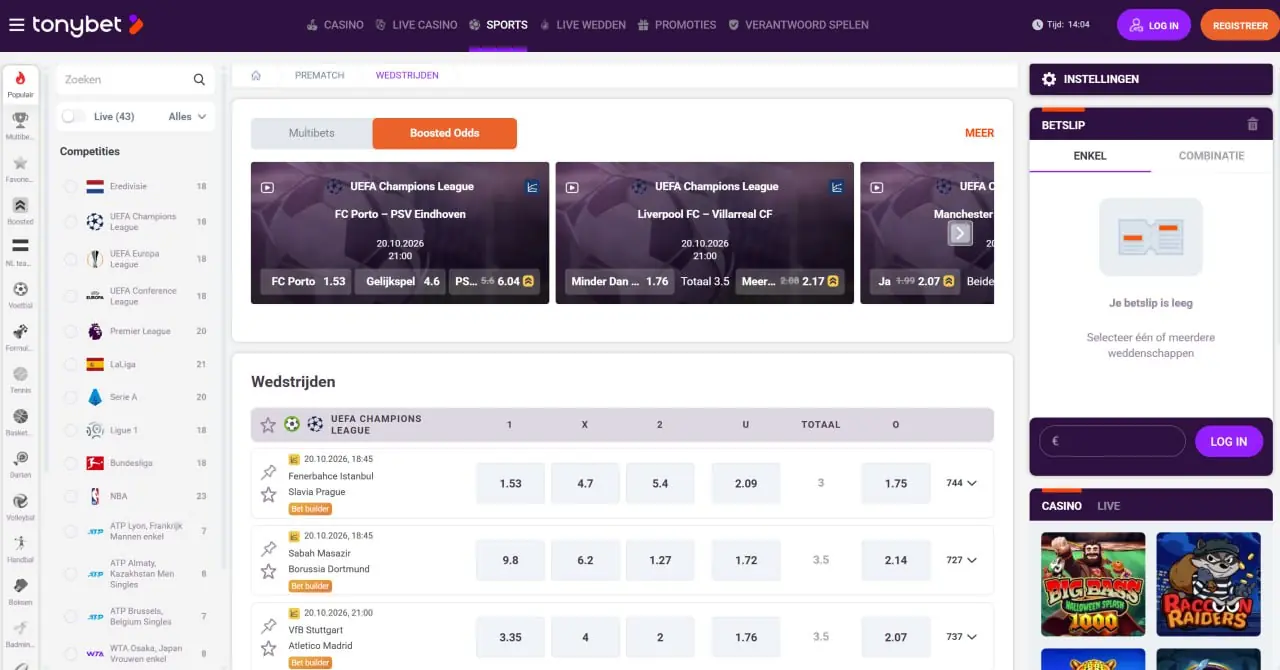Switch betslip to Combinatie tab

(x=1211, y=156)
